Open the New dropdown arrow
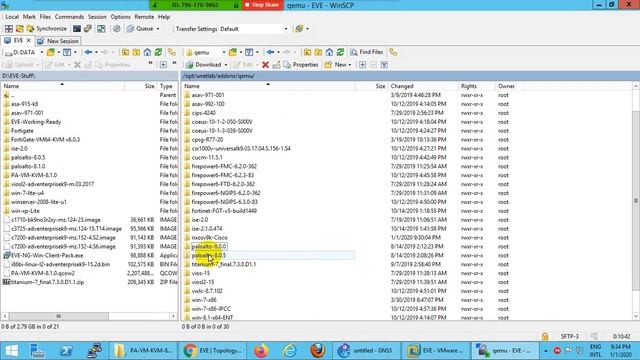Image resolution: width=640 pixels, height=360 pixels. coord(350,64)
